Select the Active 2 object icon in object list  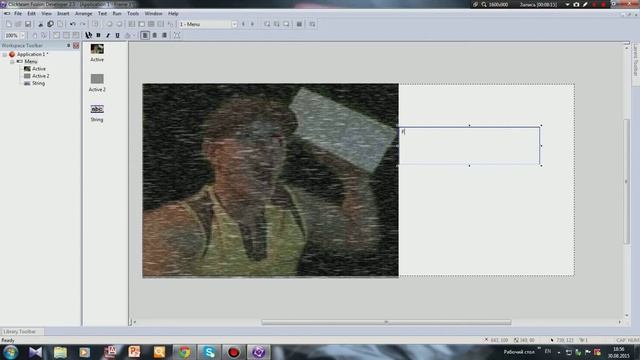pyautogui.click(x=97, y=79)
